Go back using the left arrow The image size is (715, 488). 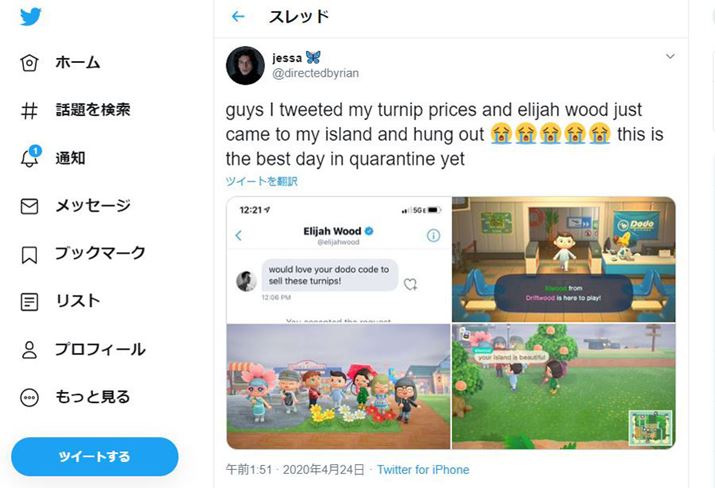click(238, 17)
